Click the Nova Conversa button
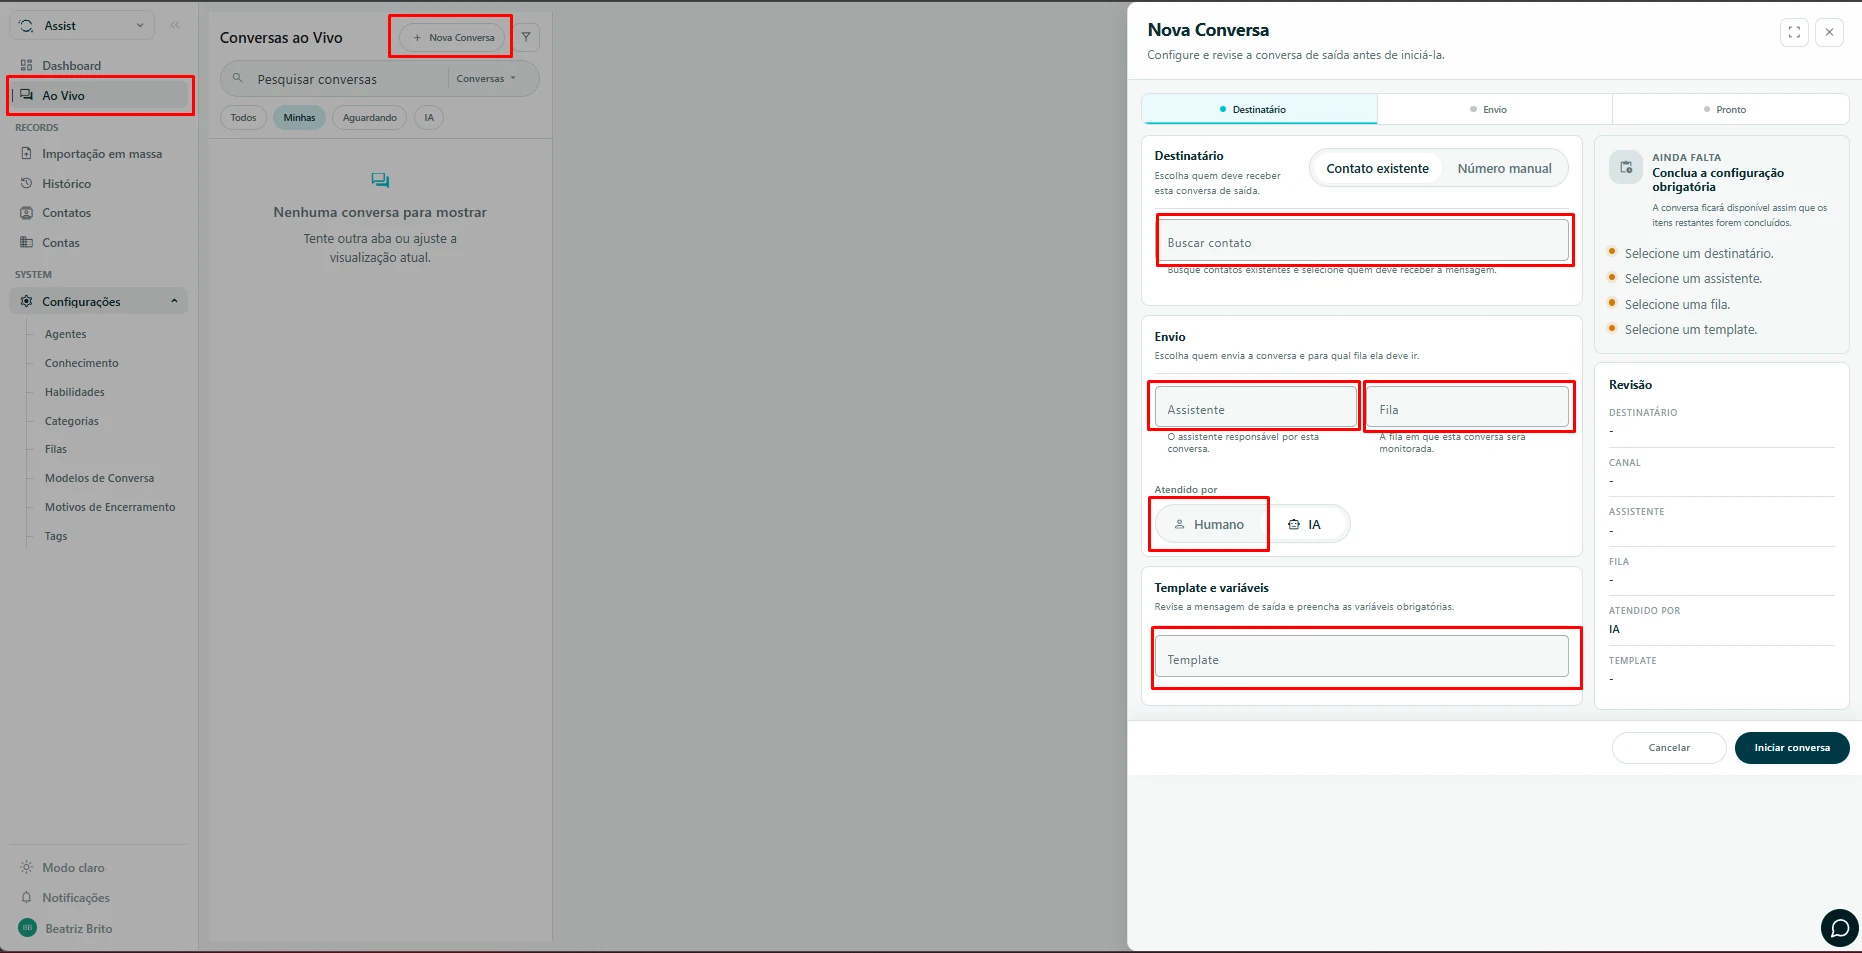 [x=452, y=37]
